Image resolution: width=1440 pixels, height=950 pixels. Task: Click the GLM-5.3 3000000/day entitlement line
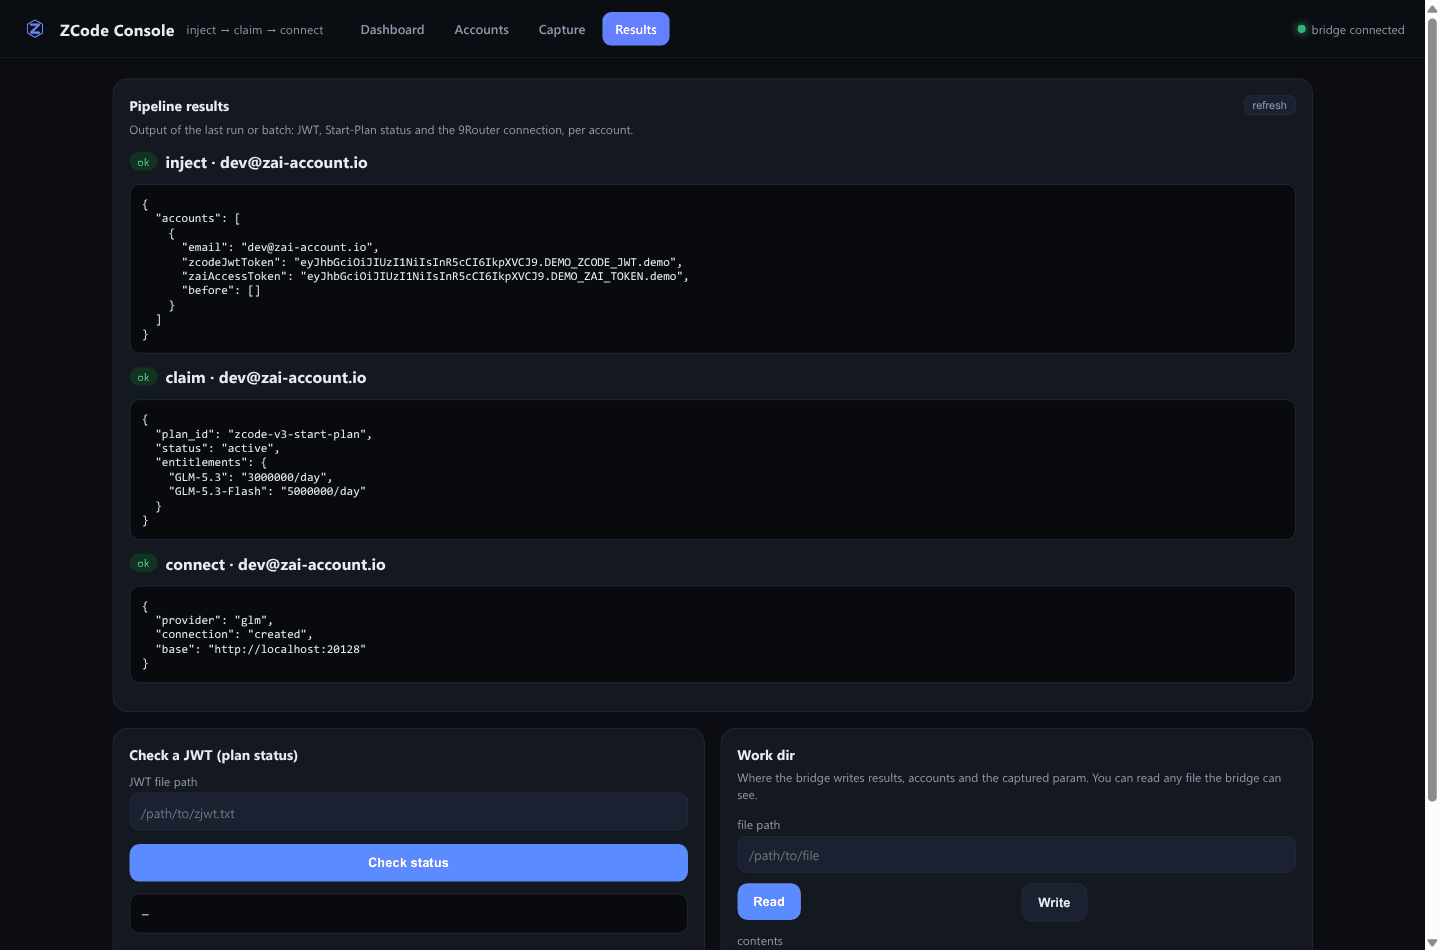[x=251, y=477]
